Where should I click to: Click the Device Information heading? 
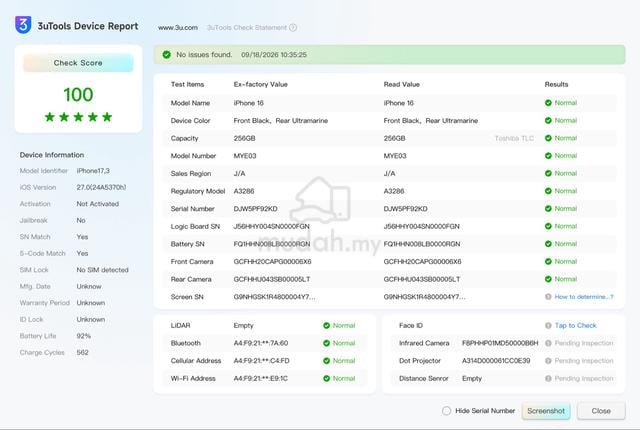(x=52, y=155)
